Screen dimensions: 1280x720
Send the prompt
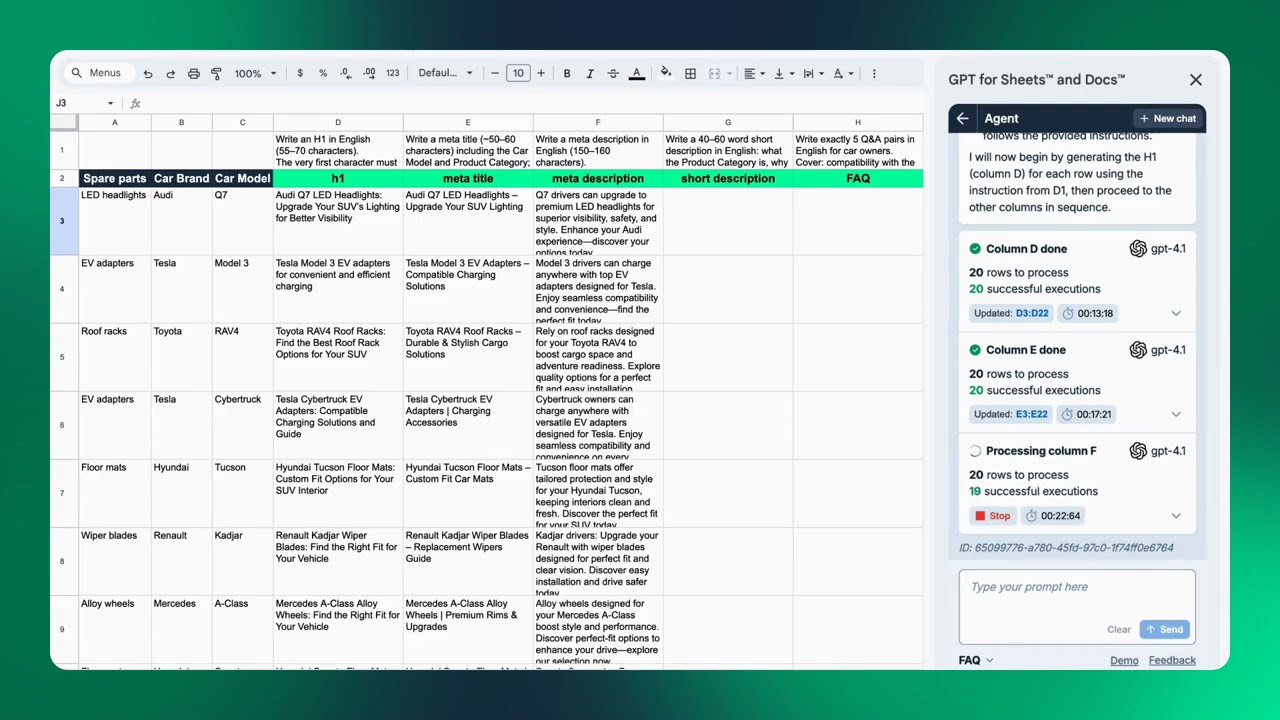pyautogui.click(x=1165, y=630)
